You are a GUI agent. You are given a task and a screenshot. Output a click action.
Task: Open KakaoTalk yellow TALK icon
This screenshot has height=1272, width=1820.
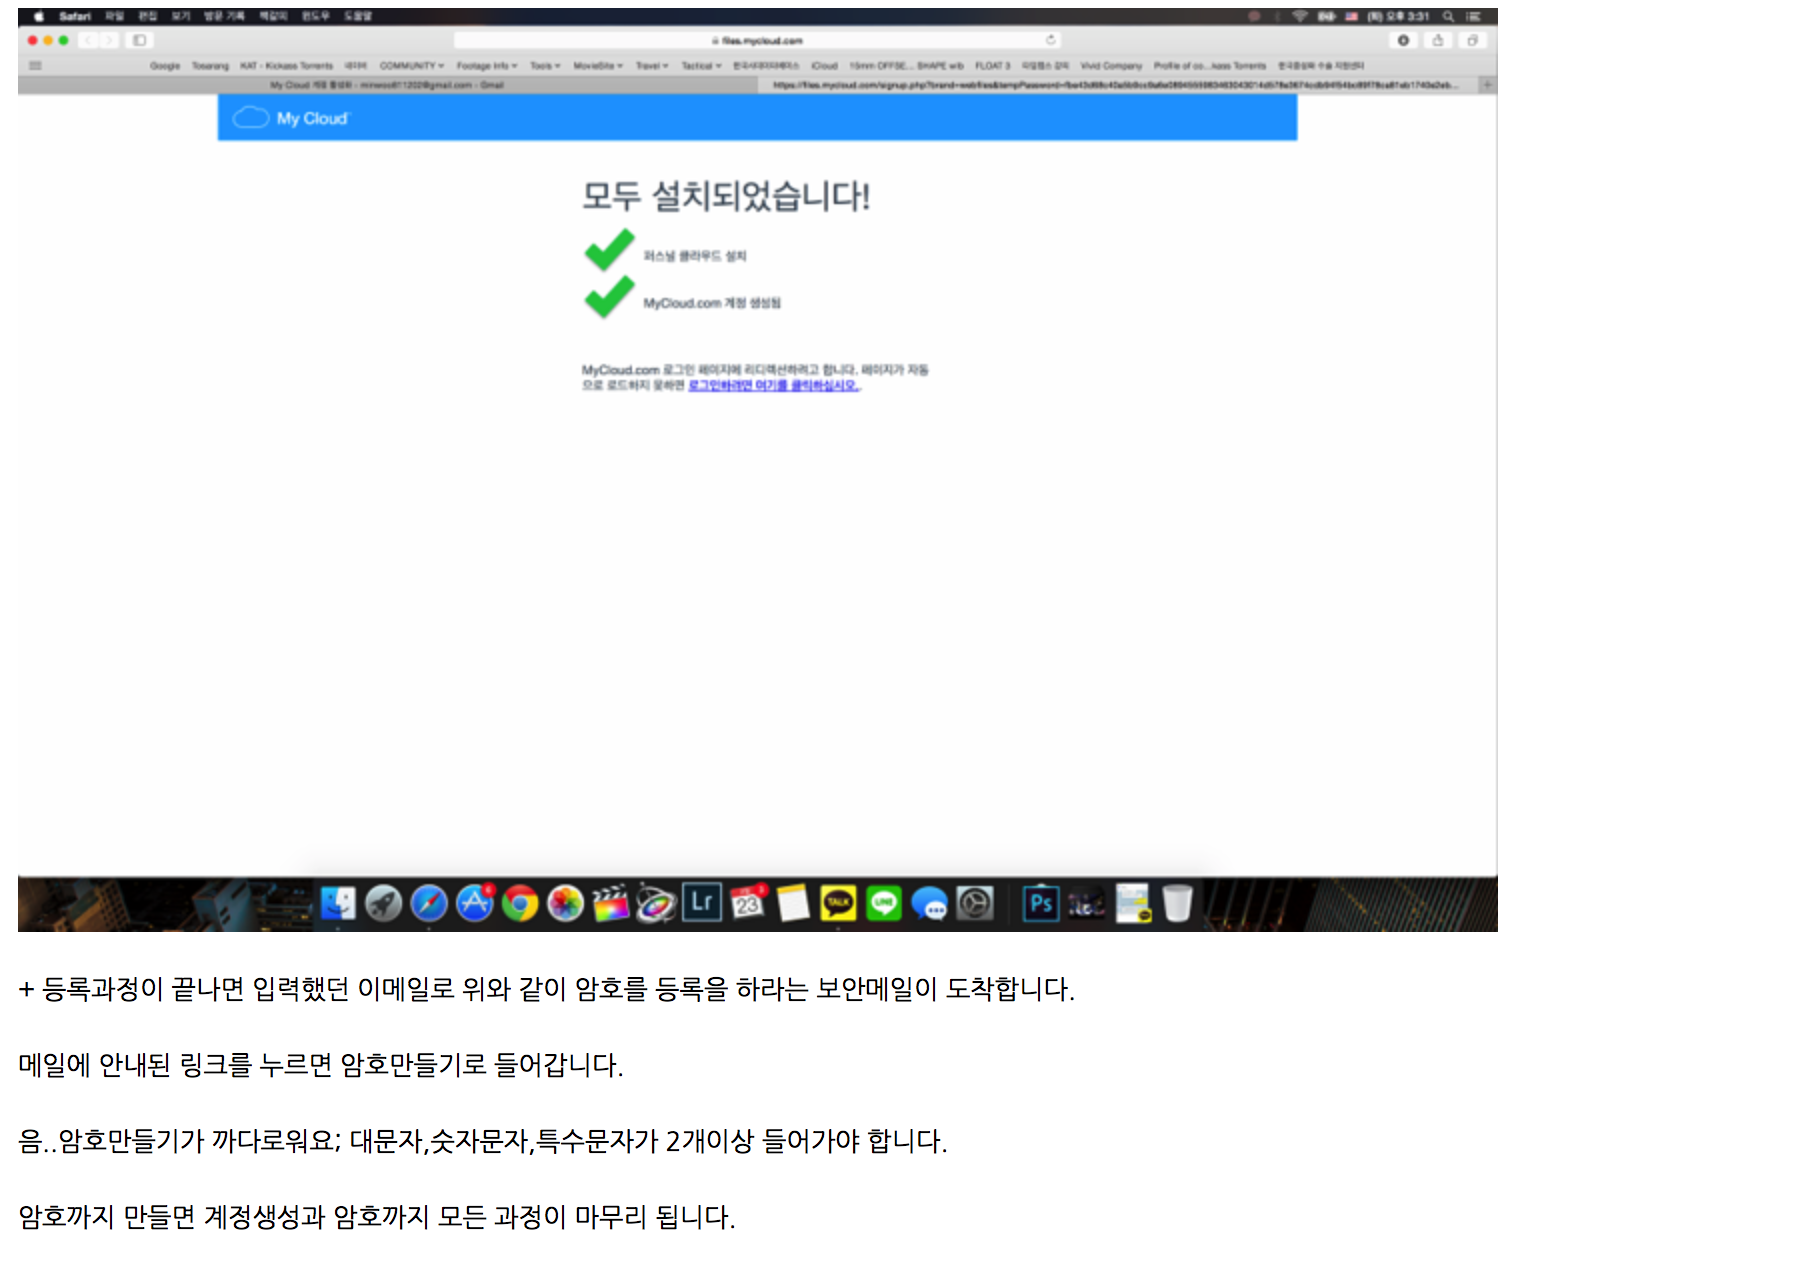(839, 904)
